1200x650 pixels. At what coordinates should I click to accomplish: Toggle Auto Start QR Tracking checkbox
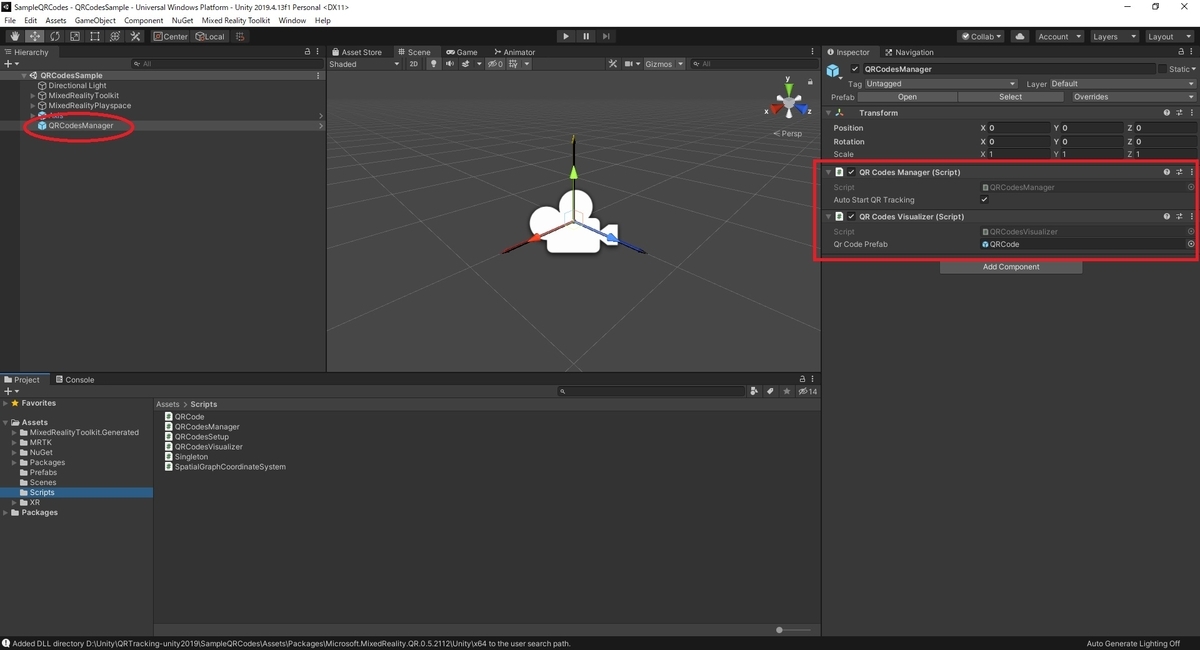click(985, 200)
